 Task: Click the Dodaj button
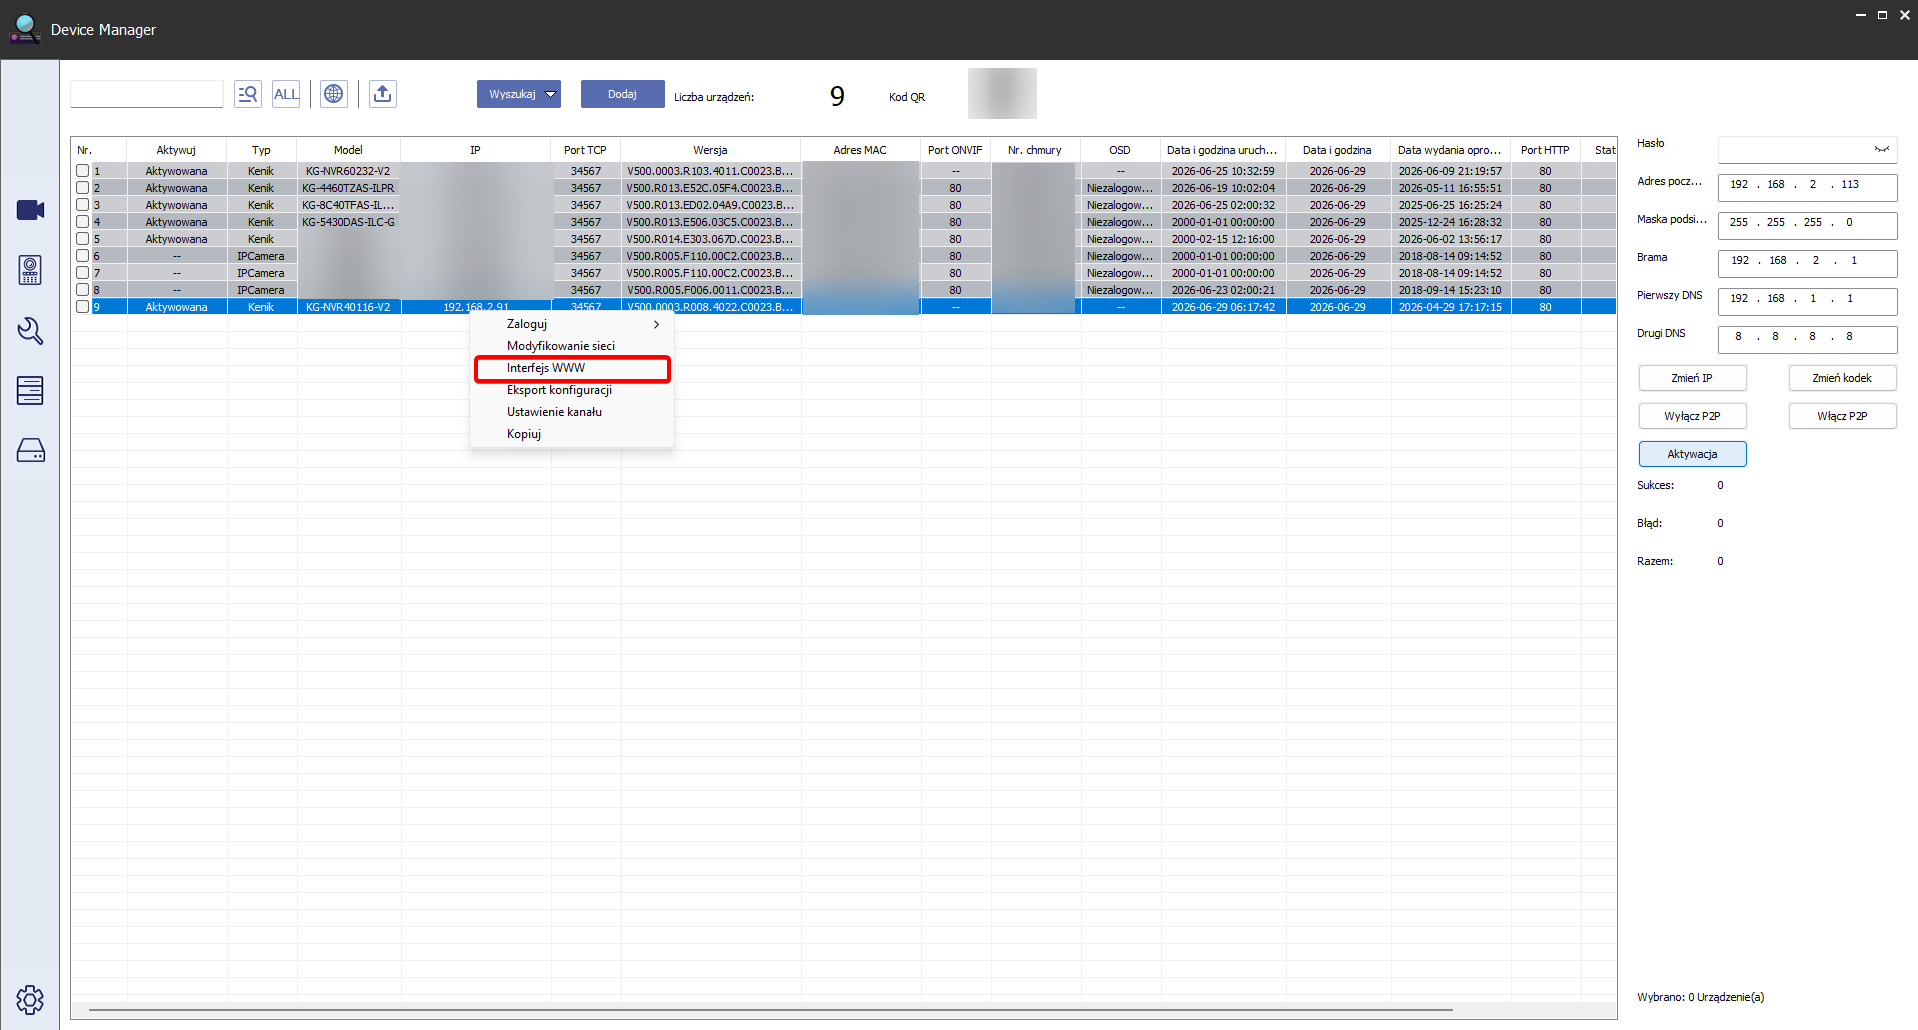coord(622,94)
